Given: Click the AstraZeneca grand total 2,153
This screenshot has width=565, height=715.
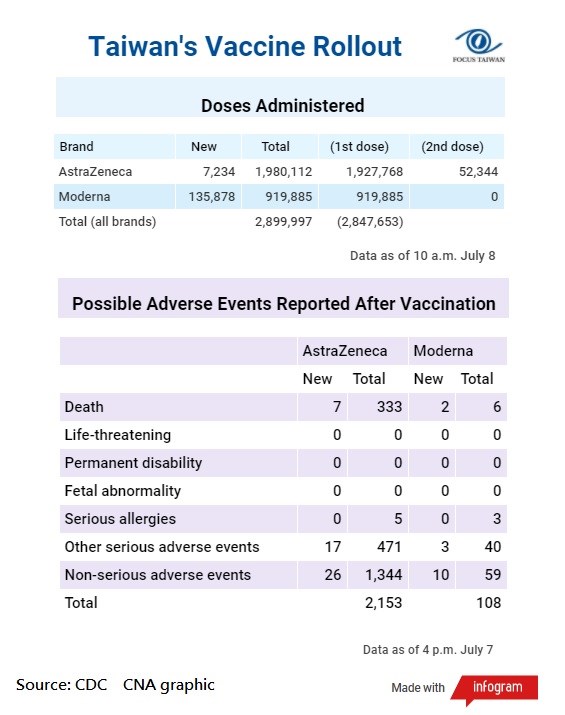Looking at the screenshot, I should click(x=384, y=603).
